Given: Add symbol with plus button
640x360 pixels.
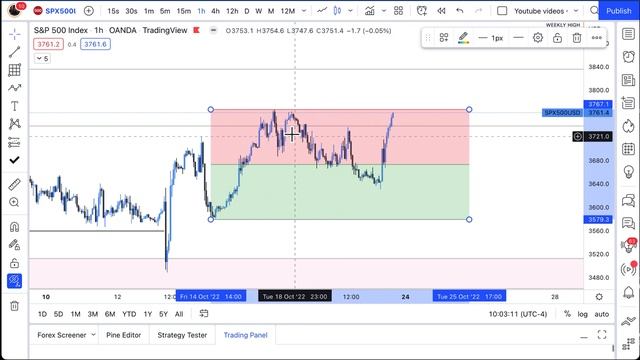Looking at the screenshot, I should coord(89,11).
